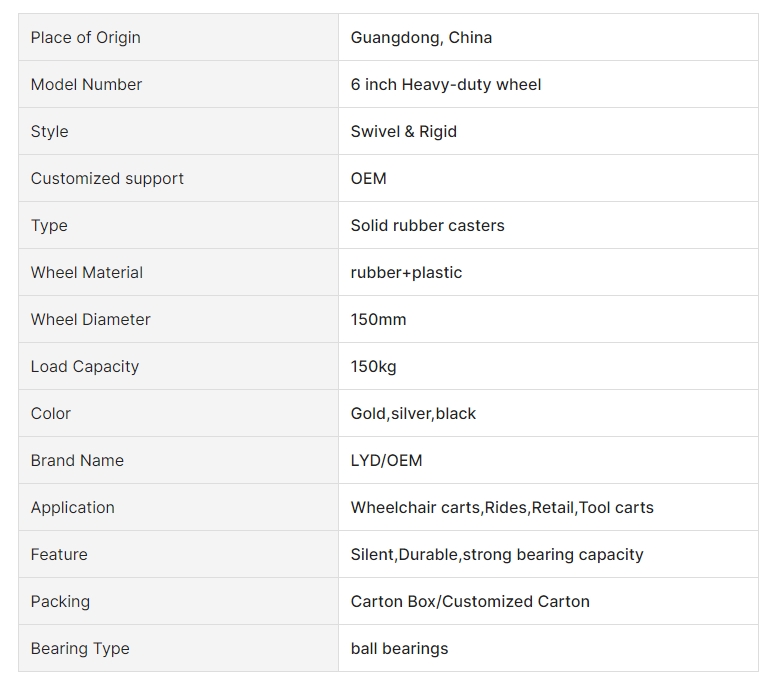
Task: Click the Swivel & Rigid style value
Action: [403, 132]
